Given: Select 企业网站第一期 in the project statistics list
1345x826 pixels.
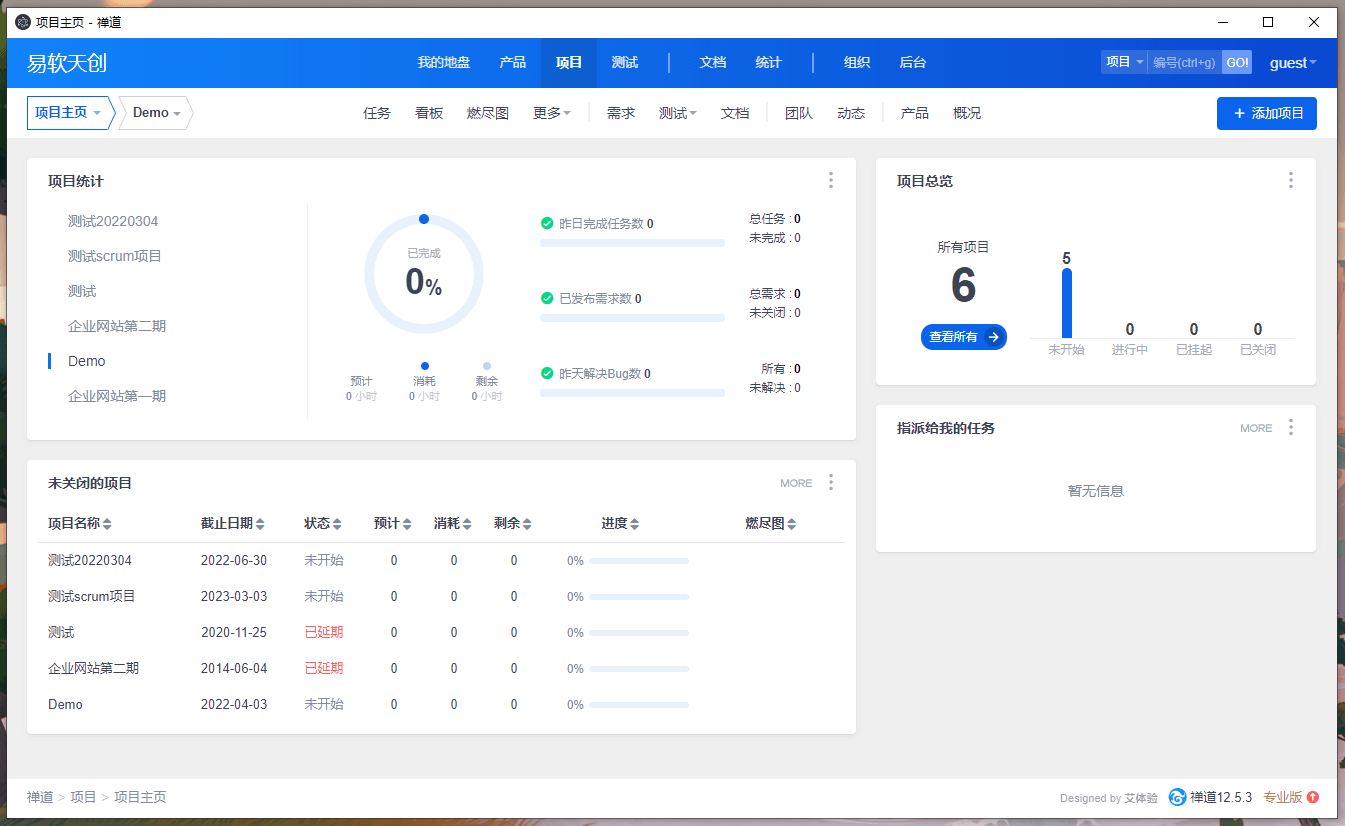Looking at the screenshot, I should (x=117, y=396).
